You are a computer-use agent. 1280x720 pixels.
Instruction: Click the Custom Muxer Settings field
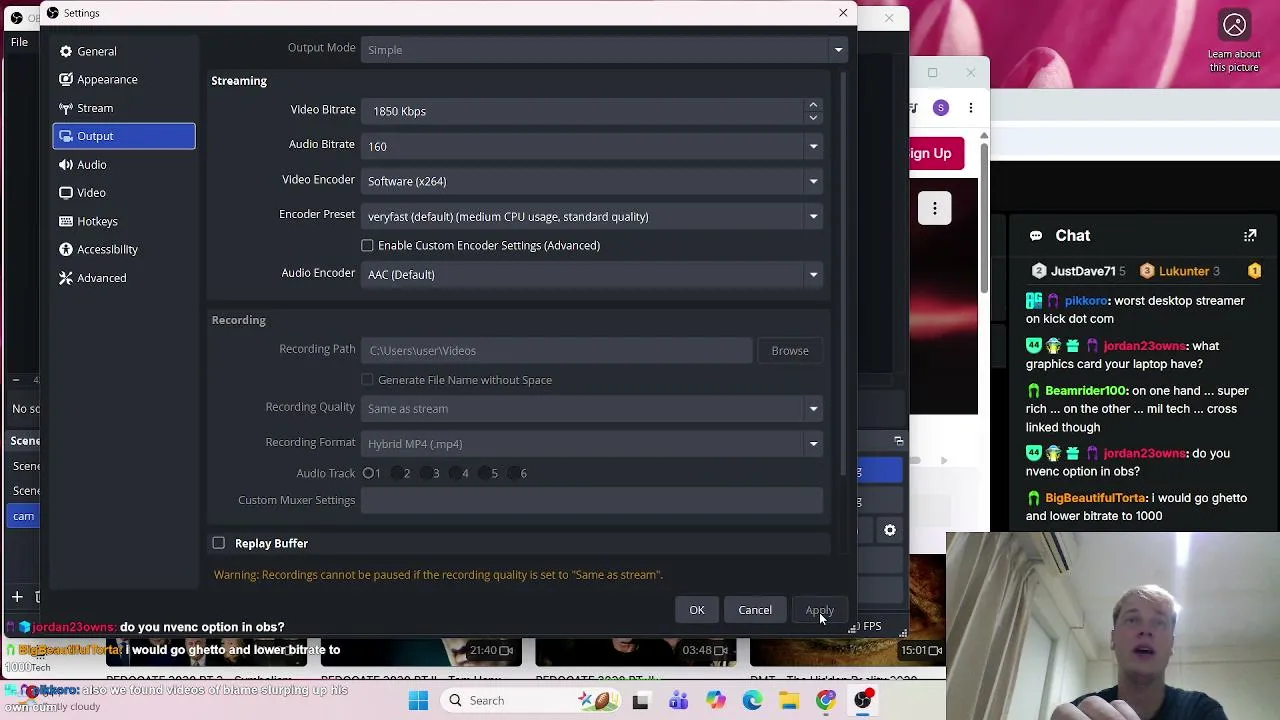pos(592,500)
